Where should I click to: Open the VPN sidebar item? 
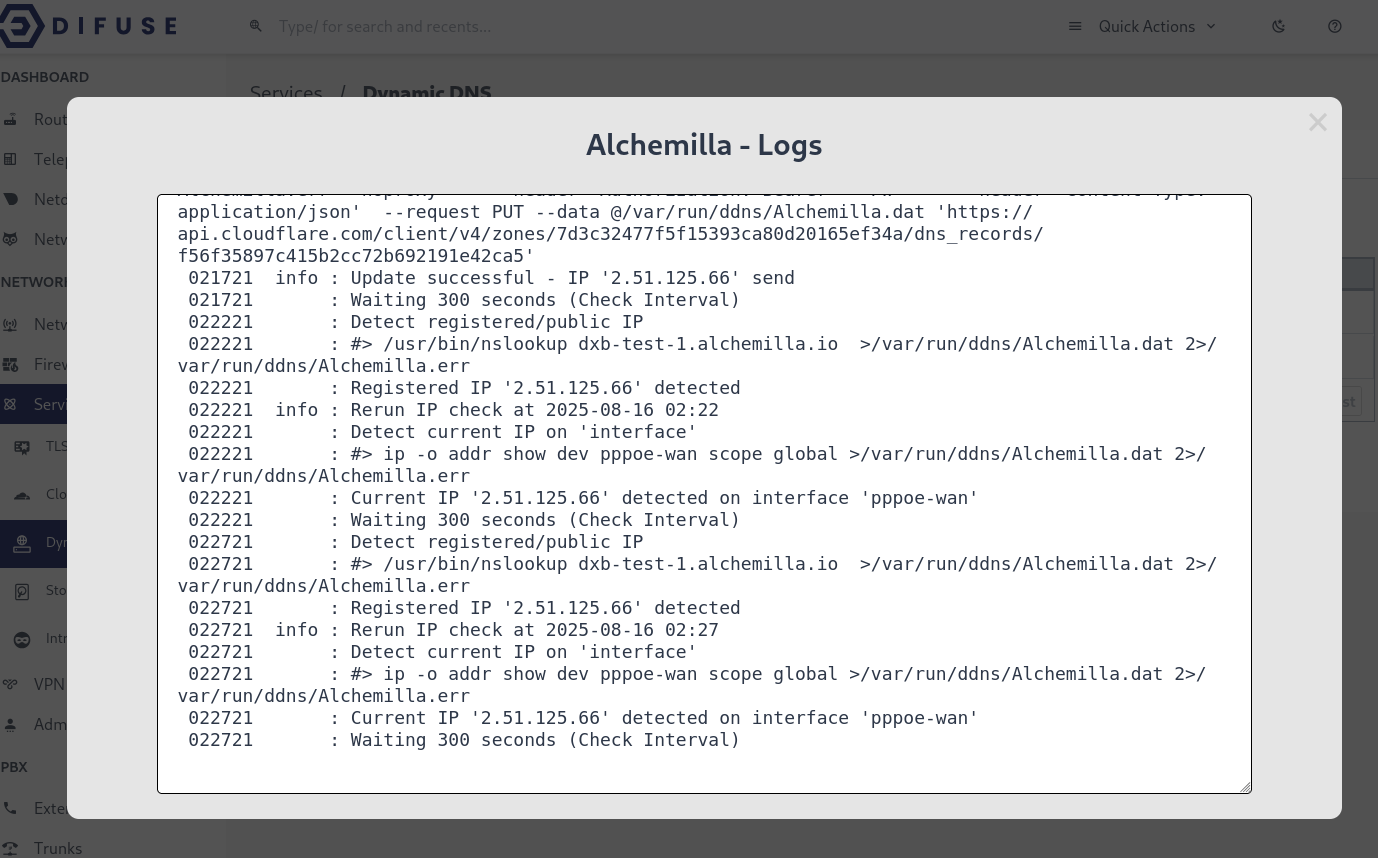pyautogui.click(x=33, y=684)
